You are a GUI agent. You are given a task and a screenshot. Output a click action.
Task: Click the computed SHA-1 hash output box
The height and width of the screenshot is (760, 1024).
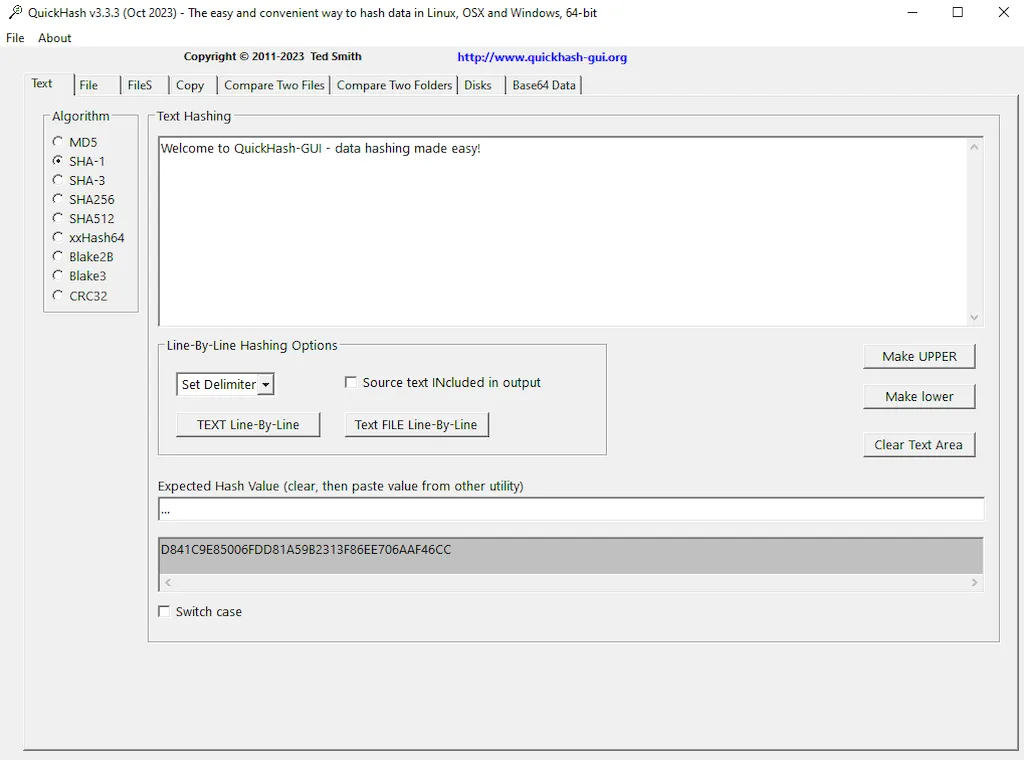tap(571, 556)
